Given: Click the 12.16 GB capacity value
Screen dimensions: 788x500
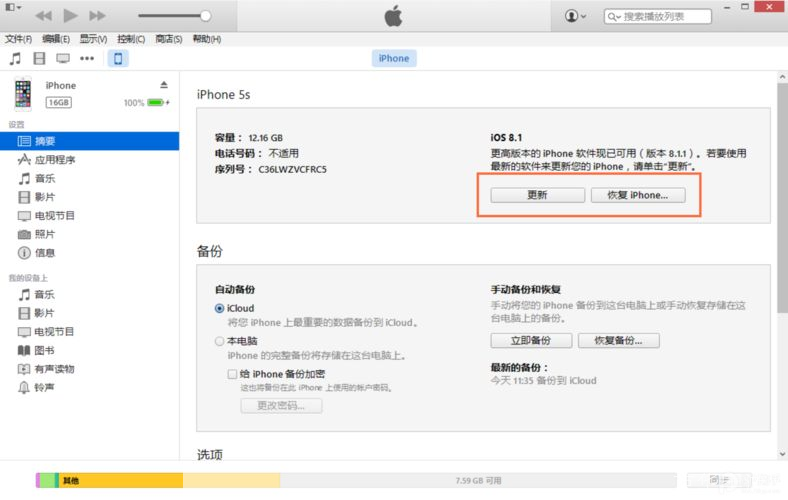Looking at the screenshot, I should (265, 138).
